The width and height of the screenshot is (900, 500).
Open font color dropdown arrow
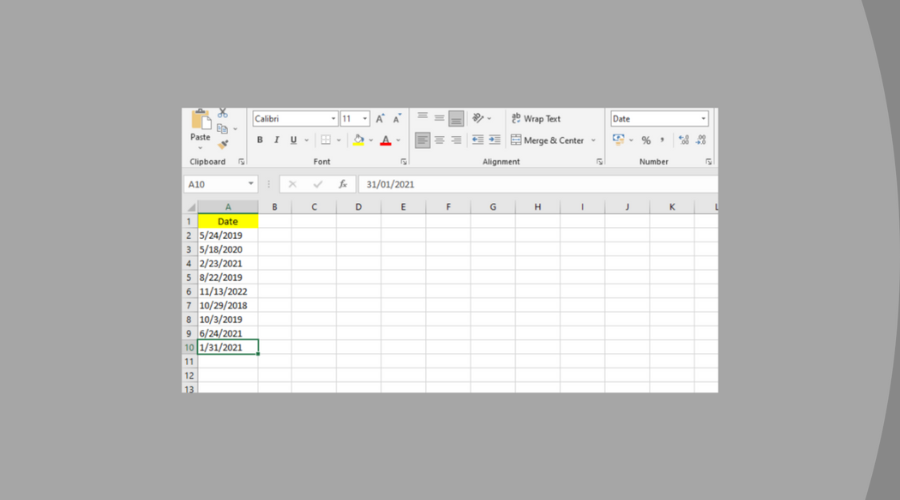[398, 141]
